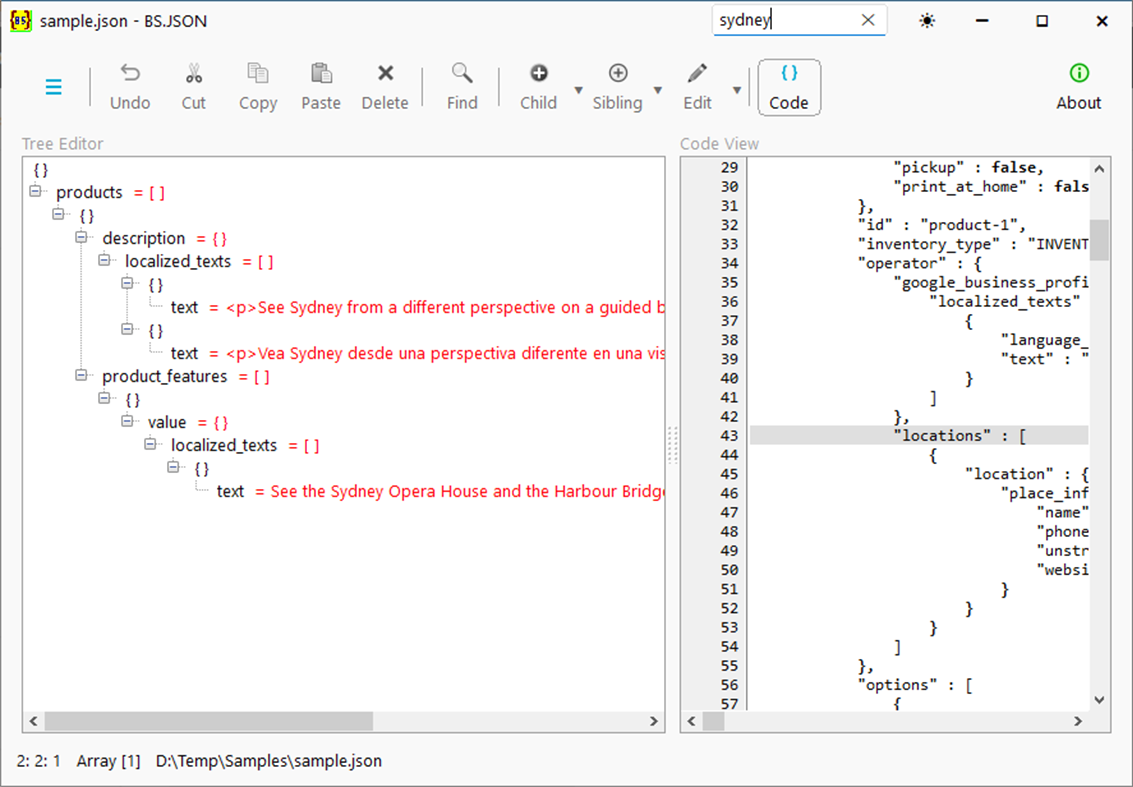Minimize the BS.JSON window
Screen dimensions: 1133x787
(x=982, y=21)
